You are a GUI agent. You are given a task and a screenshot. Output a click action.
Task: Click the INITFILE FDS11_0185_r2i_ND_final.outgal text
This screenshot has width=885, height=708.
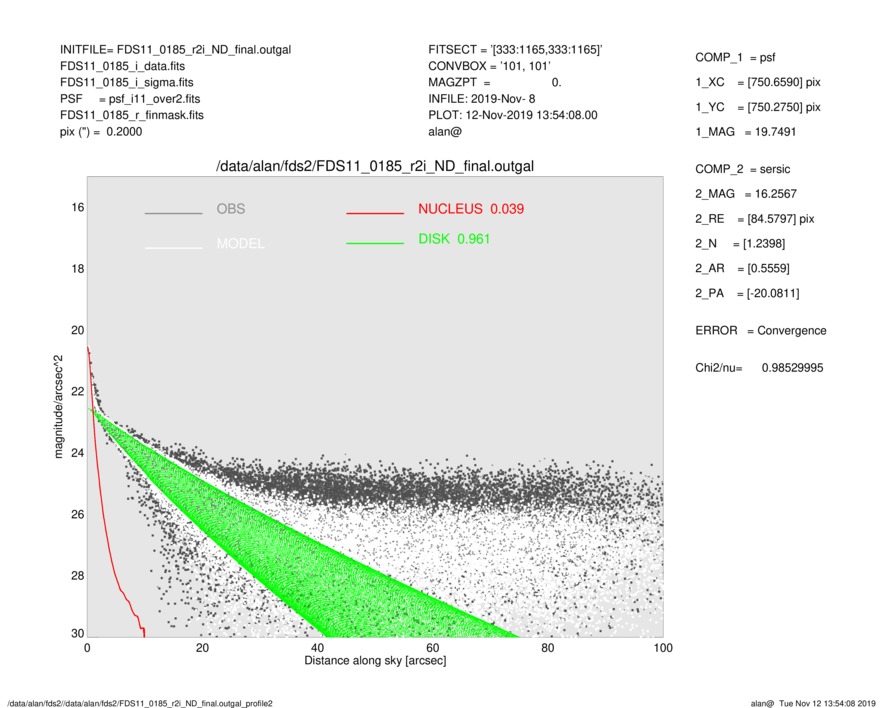(176, 50)
